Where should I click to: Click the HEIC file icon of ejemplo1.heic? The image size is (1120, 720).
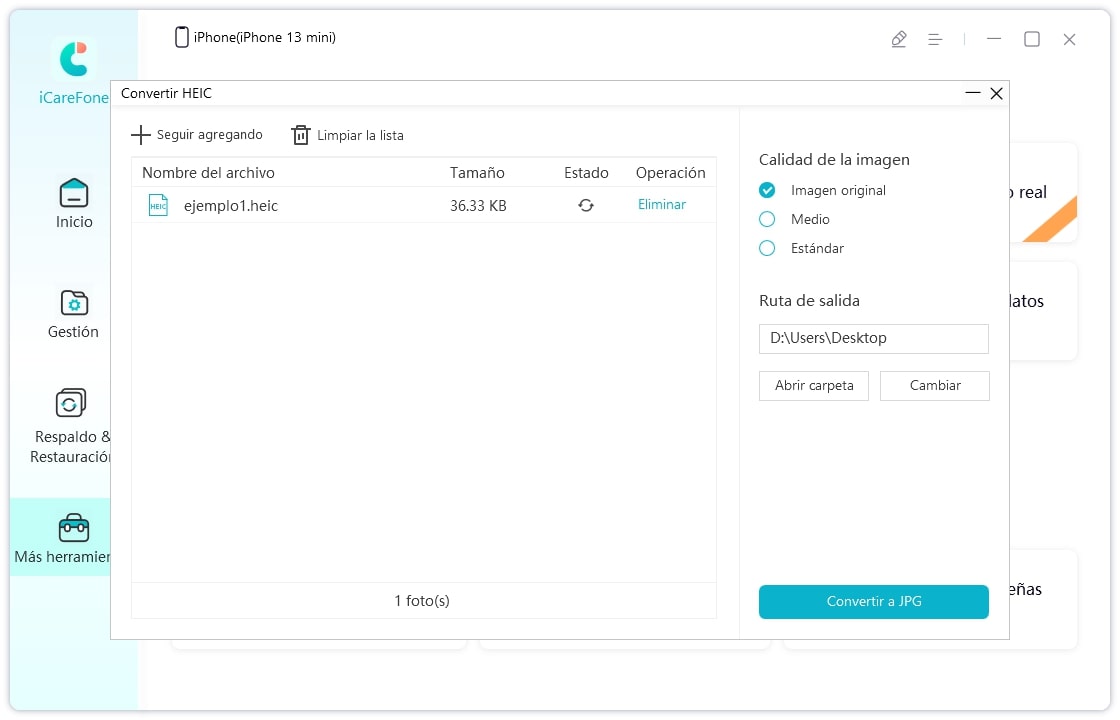pyautogui.click(x=158, y=205)
